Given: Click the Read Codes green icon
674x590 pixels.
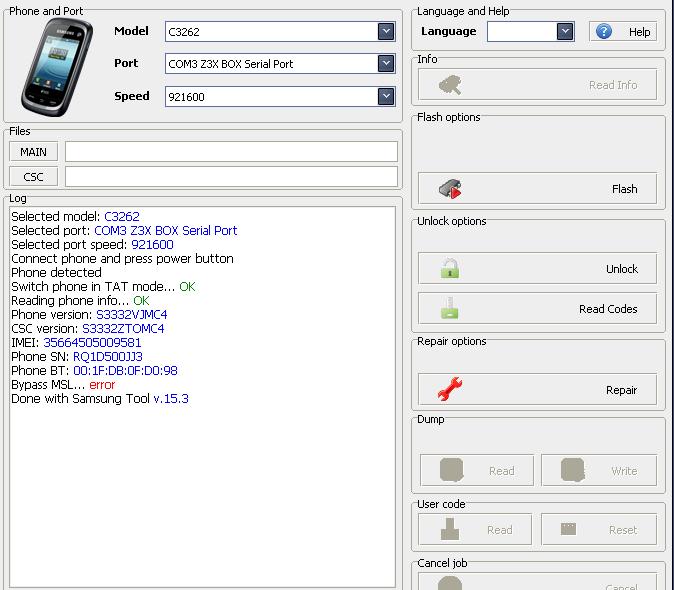Looking at the screenshot, I should pyautogui.click(x=450, y=308).
